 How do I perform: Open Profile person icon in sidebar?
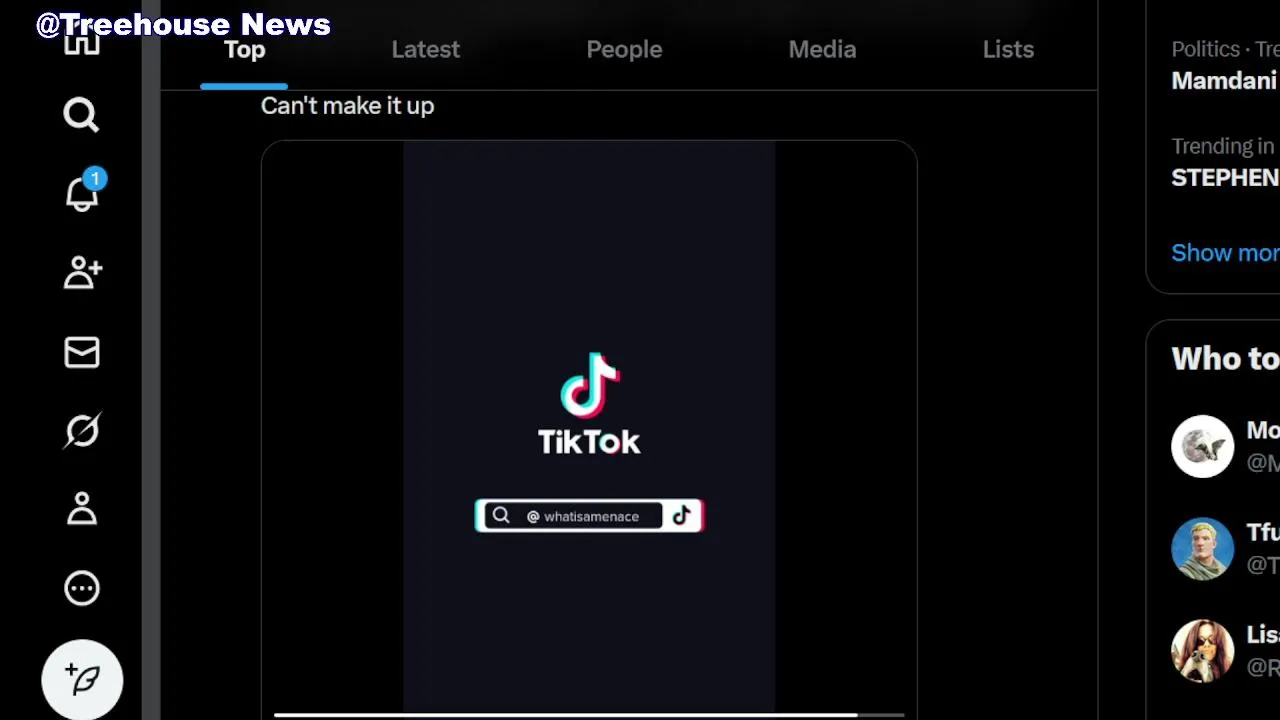tap(81, 509)
